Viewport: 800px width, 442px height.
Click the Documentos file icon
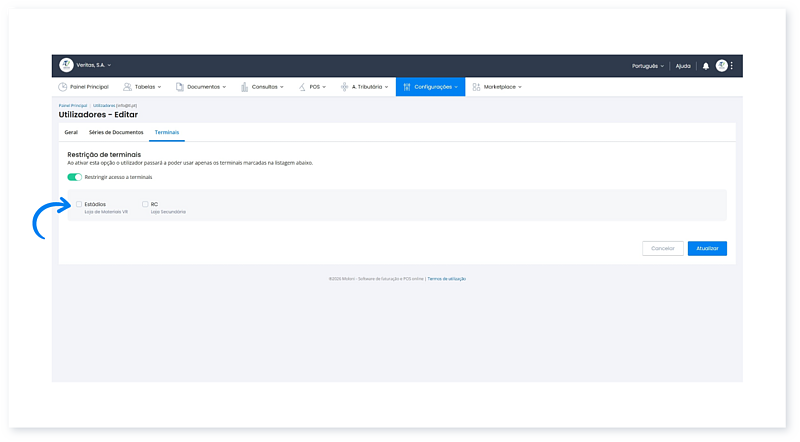click(x=180, y=87)
